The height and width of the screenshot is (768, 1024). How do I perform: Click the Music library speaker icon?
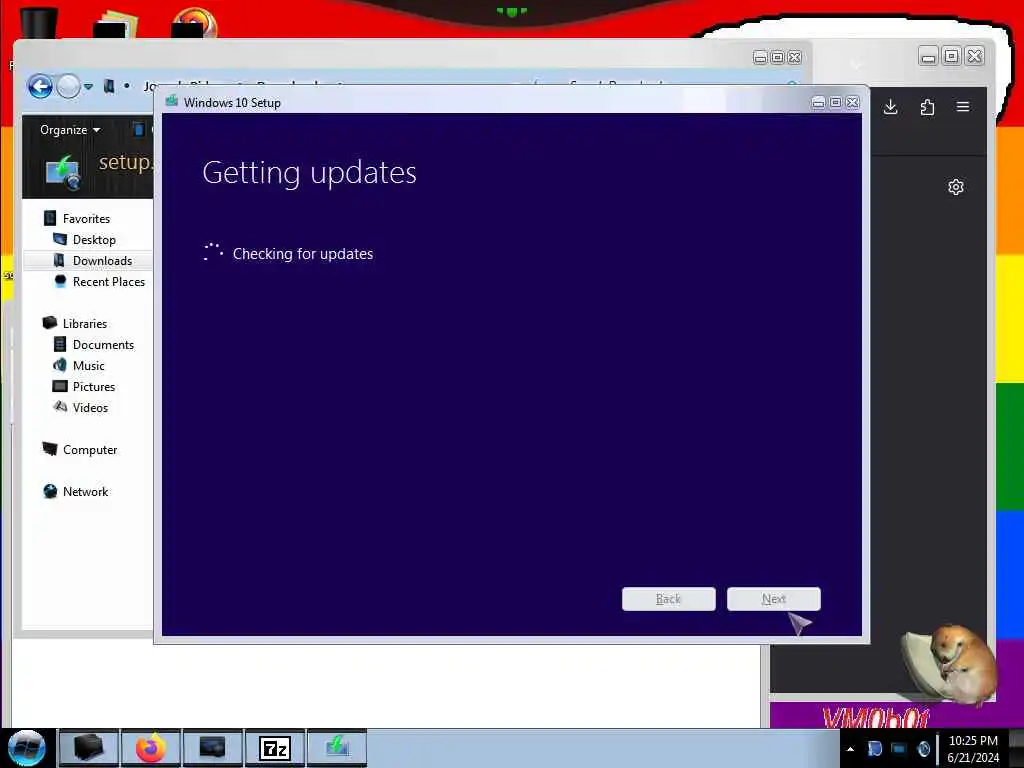[x=59, y=365]
